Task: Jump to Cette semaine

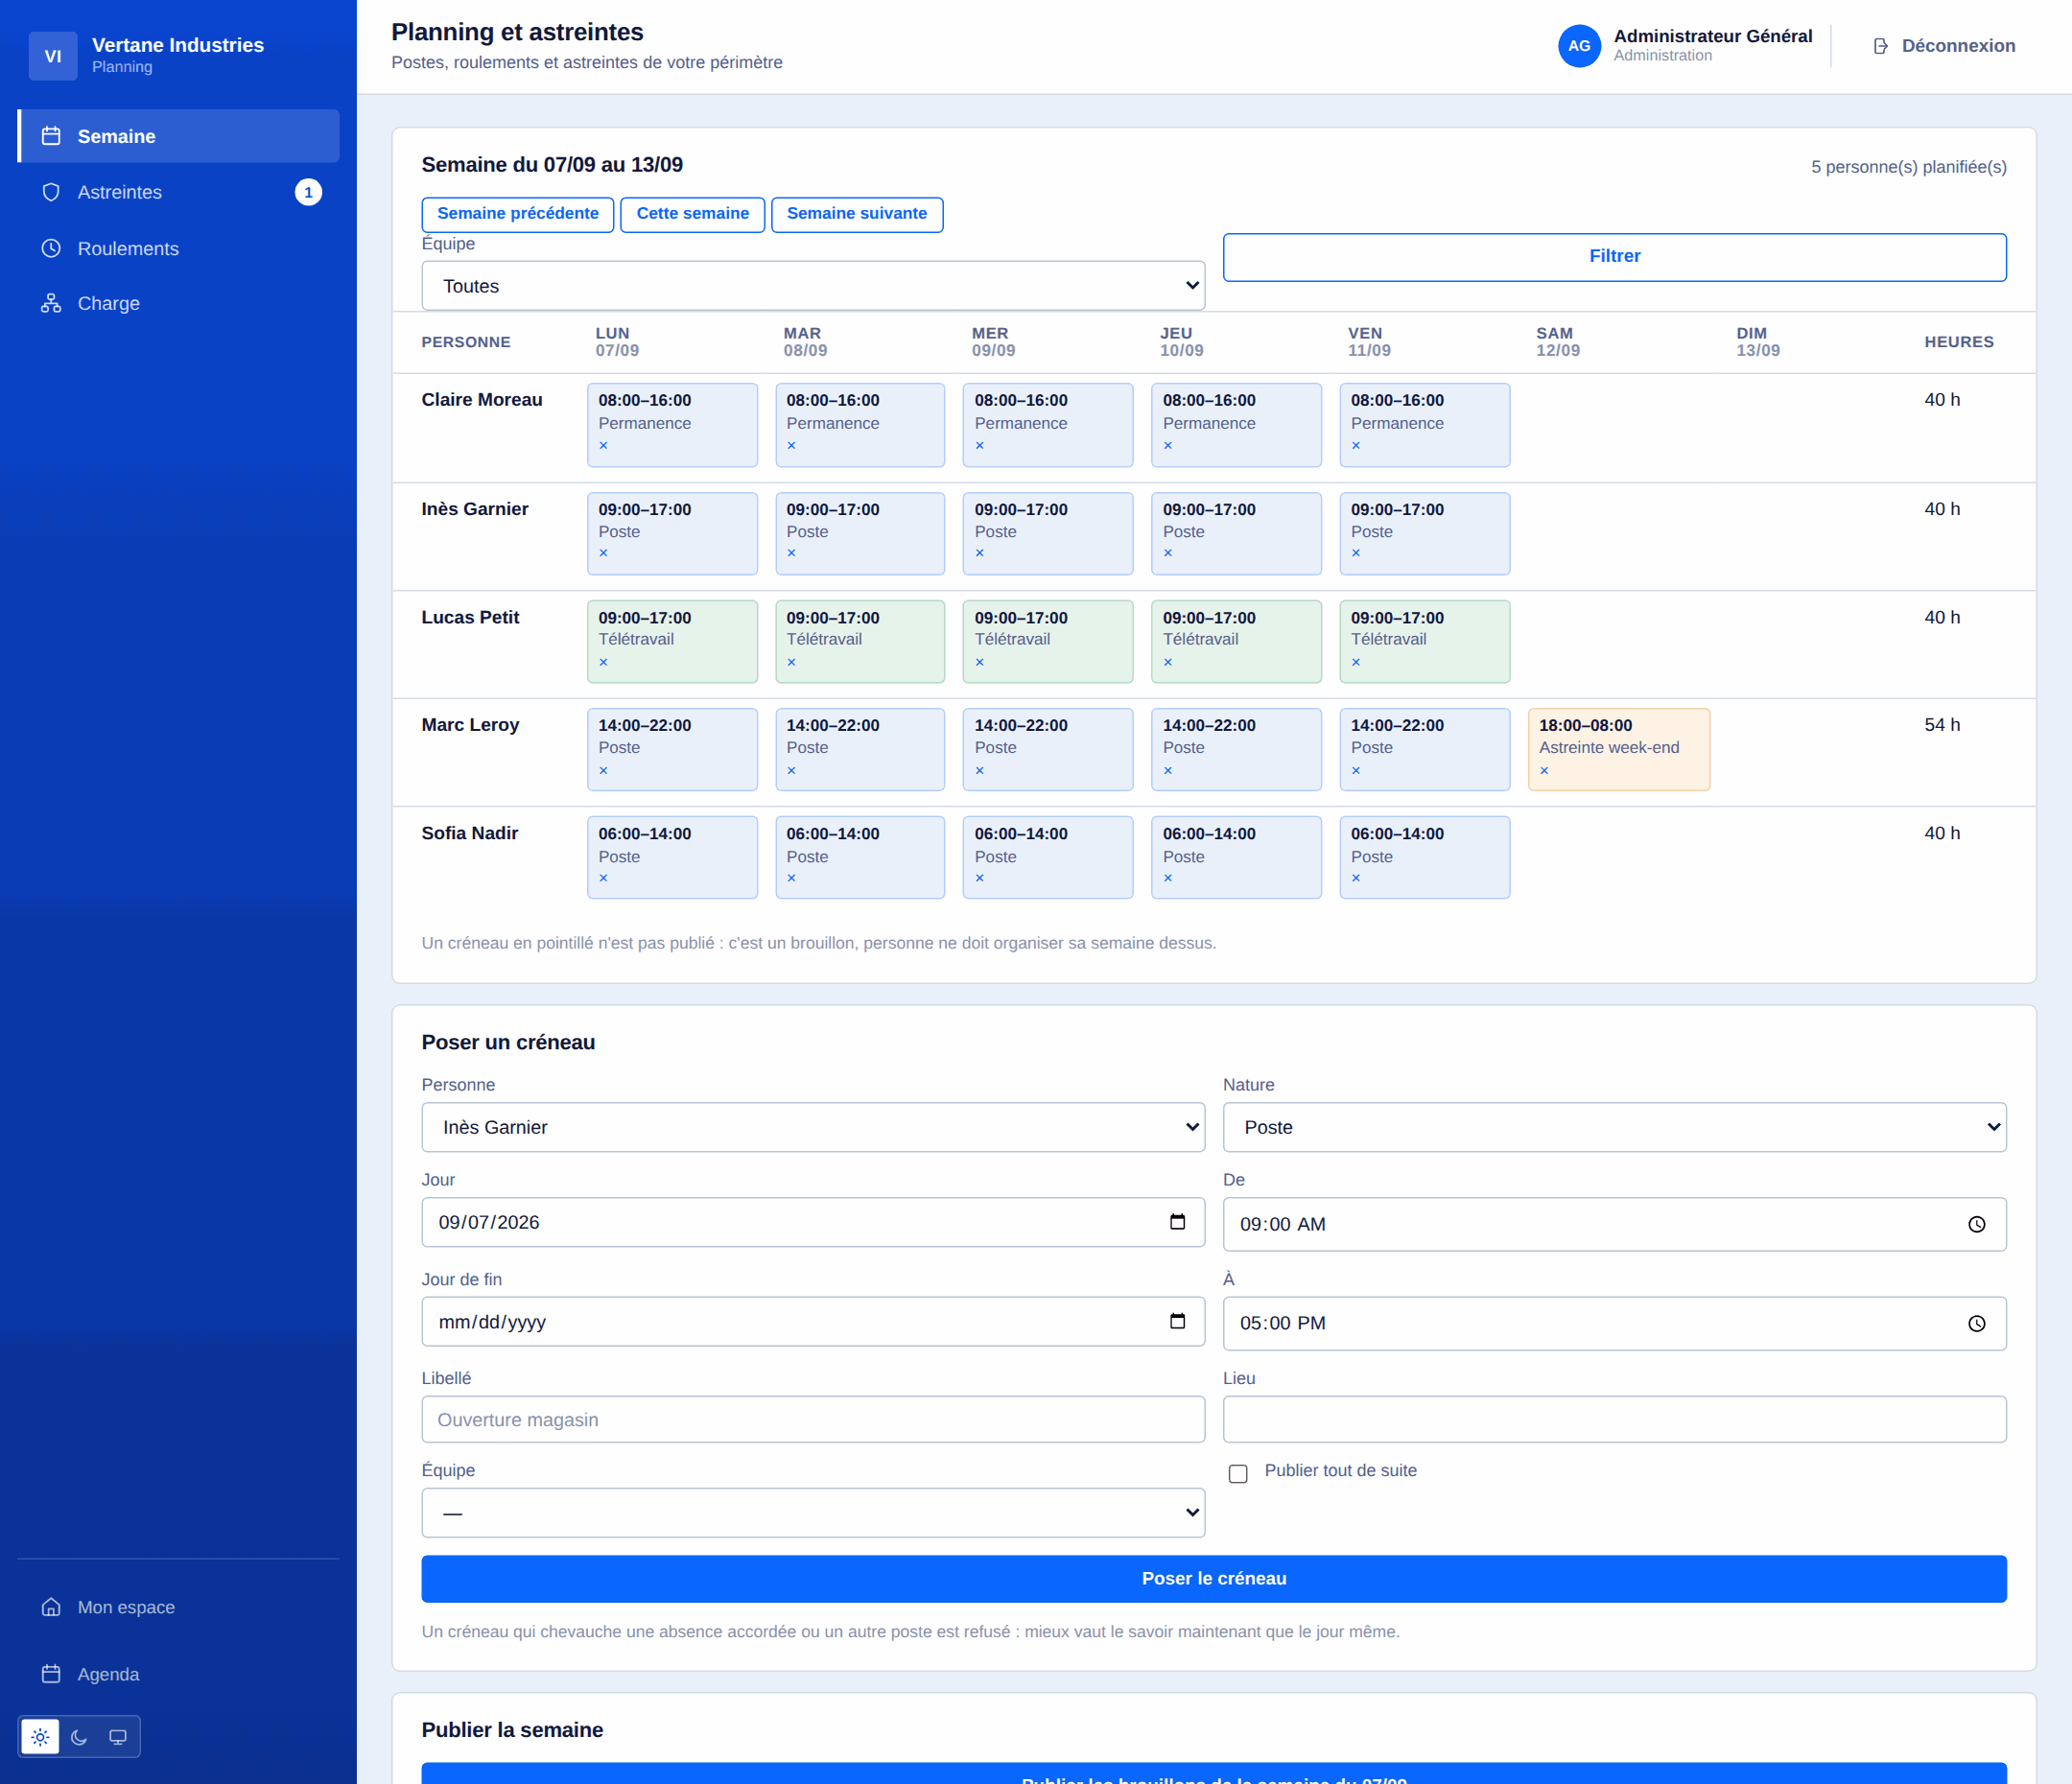Action: click(693, 214)
